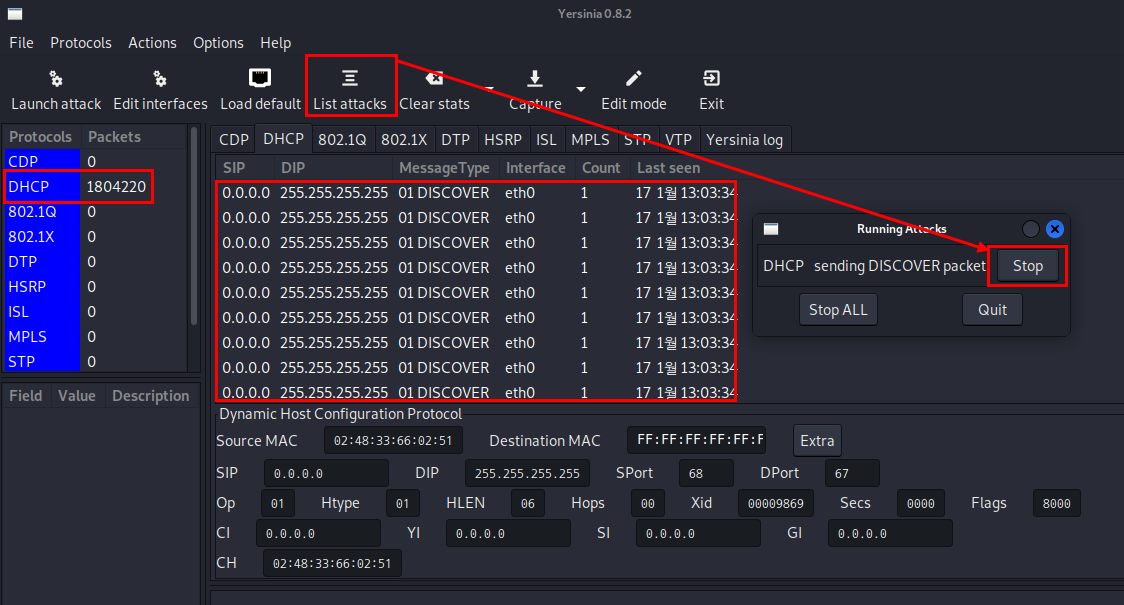This screenshot has height=605, width=1124.
Task: Click the Packets column header
Action: coord(133,137)
